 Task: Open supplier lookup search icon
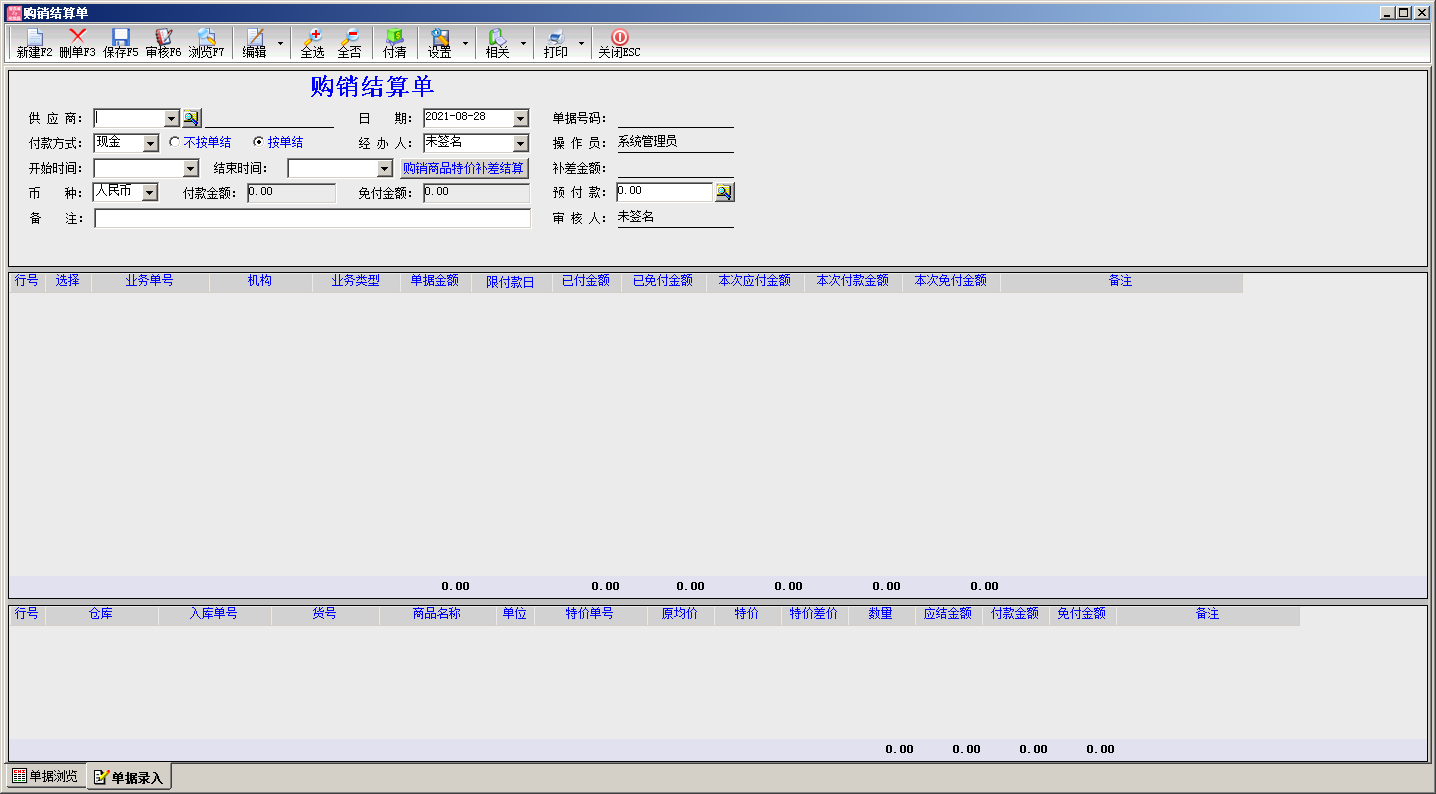click(x=191, y=118)
